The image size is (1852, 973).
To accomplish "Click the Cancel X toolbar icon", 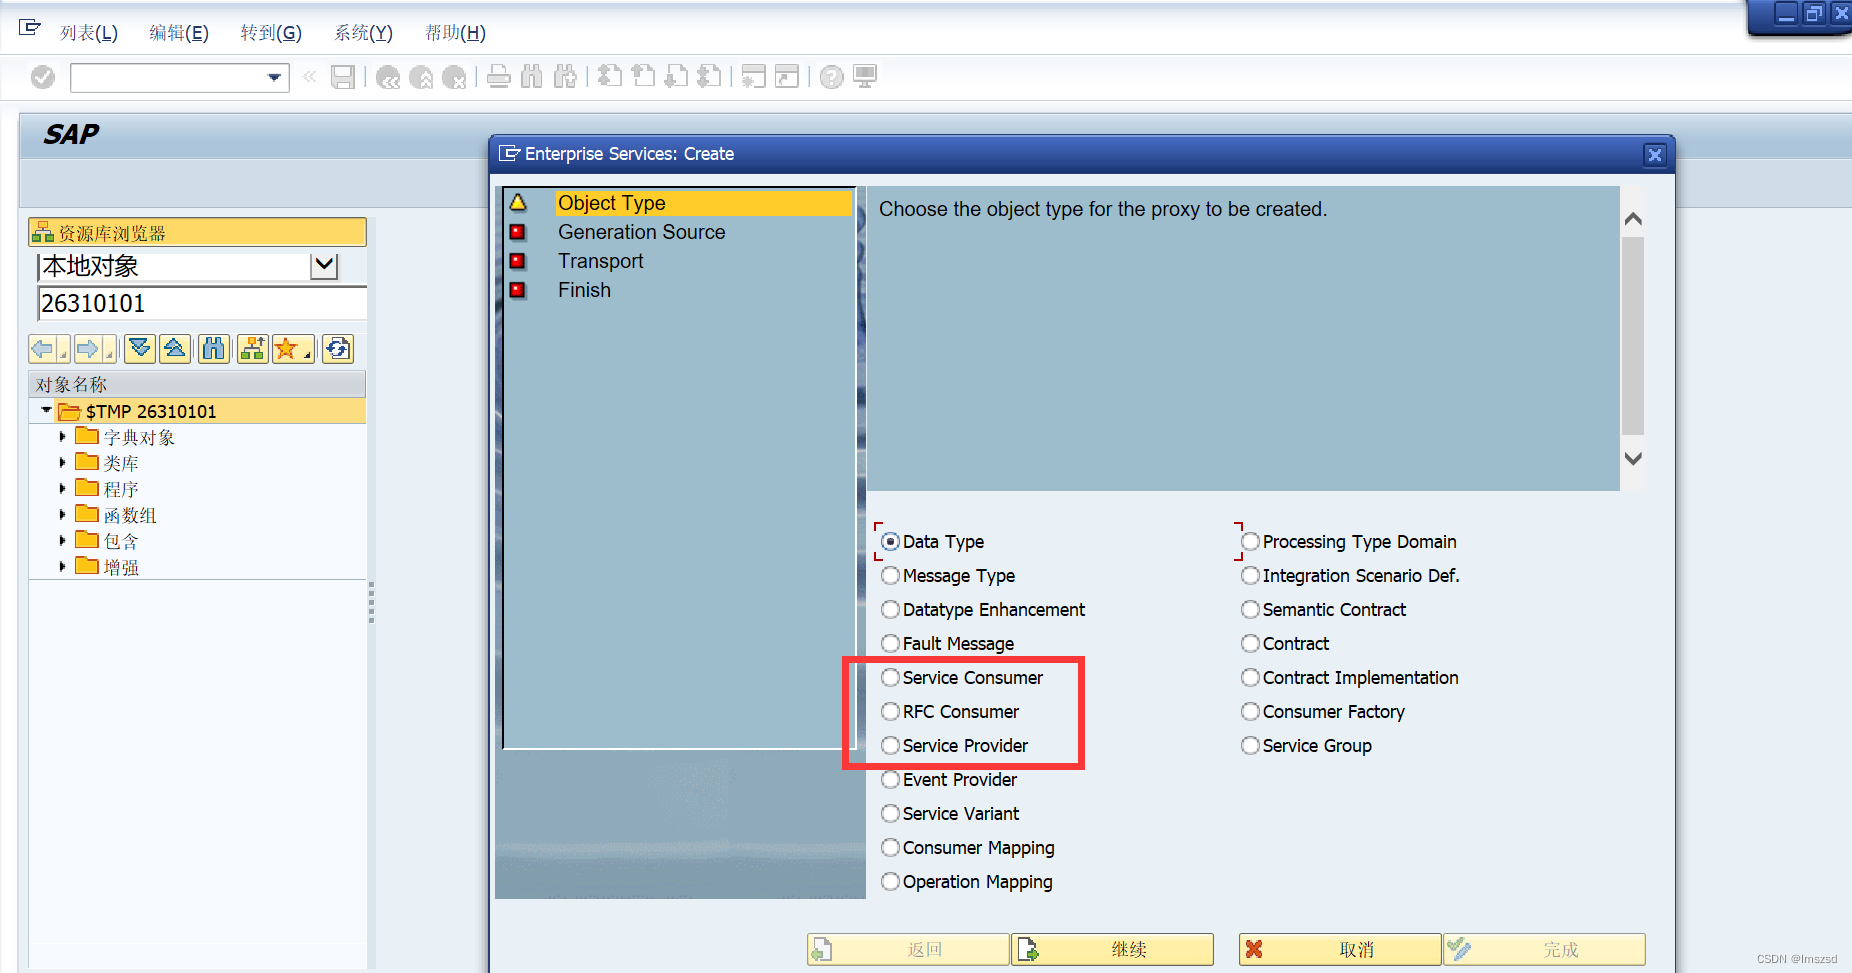I will coord(454,77).
